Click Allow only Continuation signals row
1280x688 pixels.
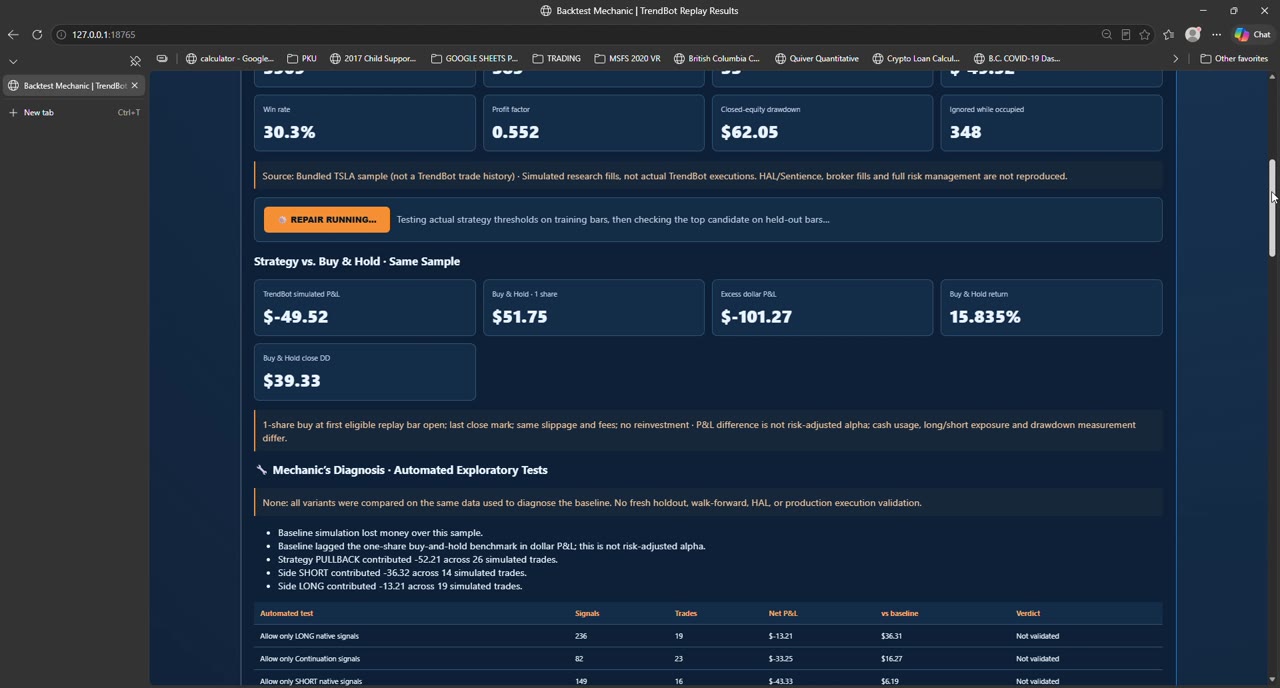pos(708,659)
